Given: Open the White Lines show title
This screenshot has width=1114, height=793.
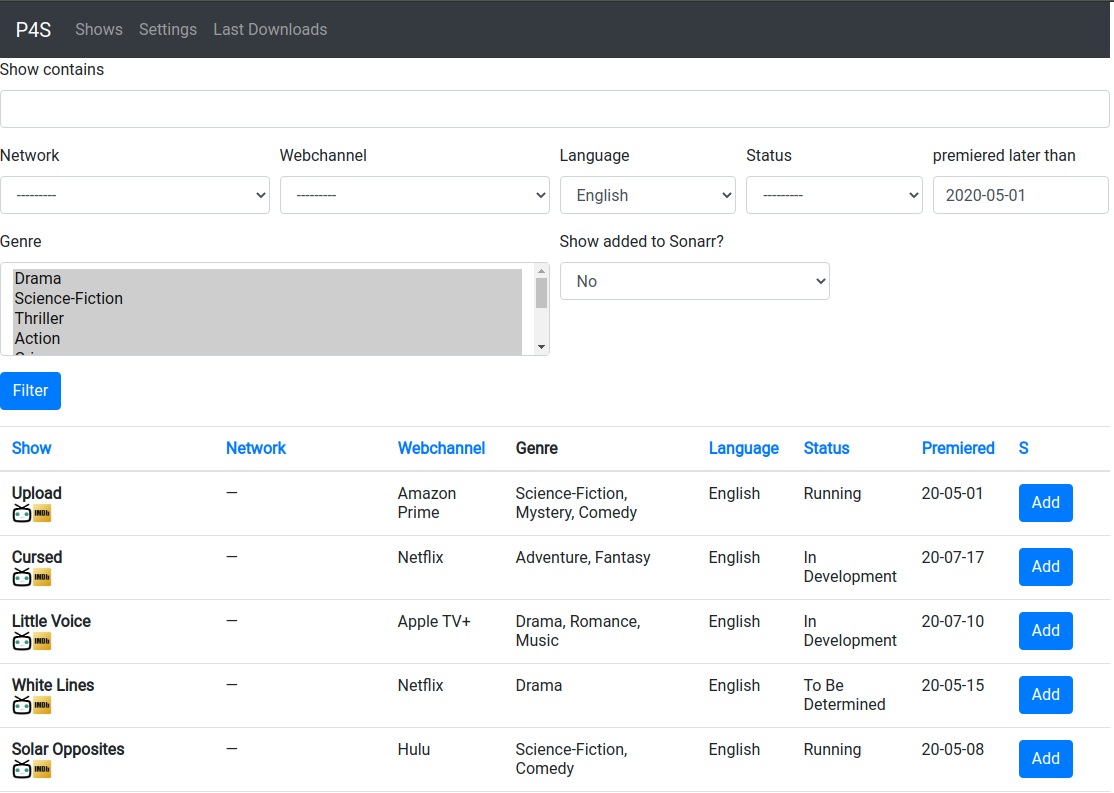Looking at the screenshot, I should [53, 685].
